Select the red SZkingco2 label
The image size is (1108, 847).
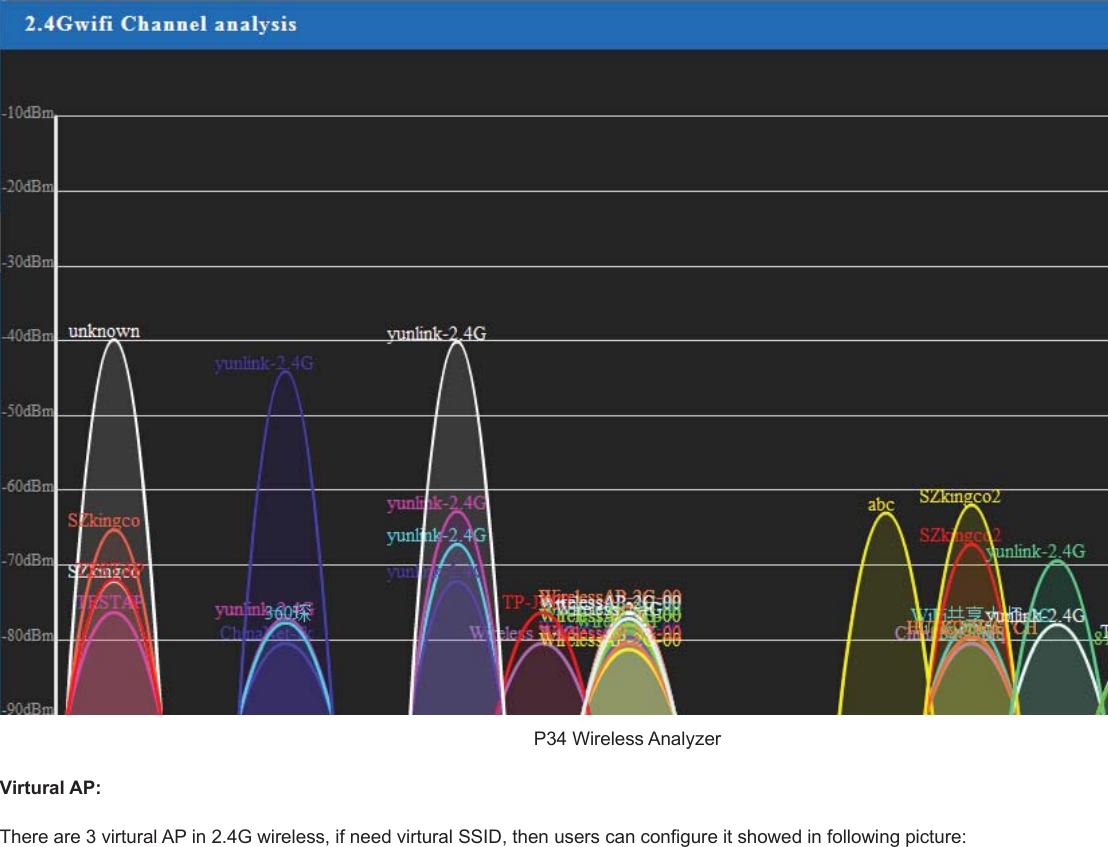(x=960, y=536)
